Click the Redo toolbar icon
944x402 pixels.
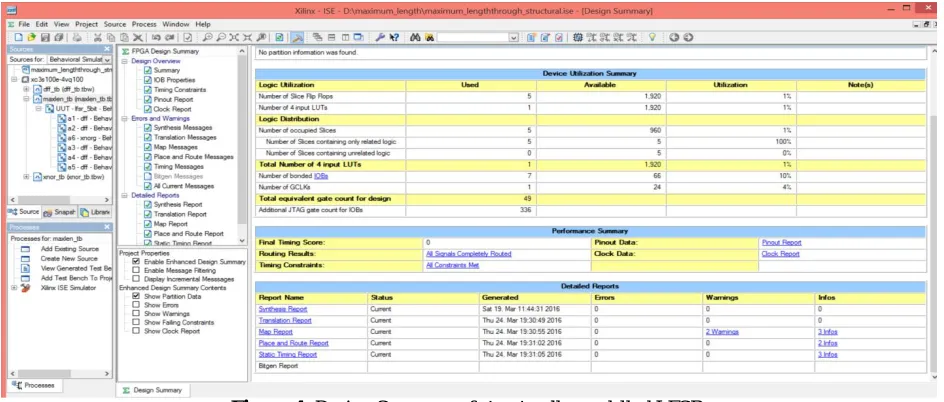[170, 37]
